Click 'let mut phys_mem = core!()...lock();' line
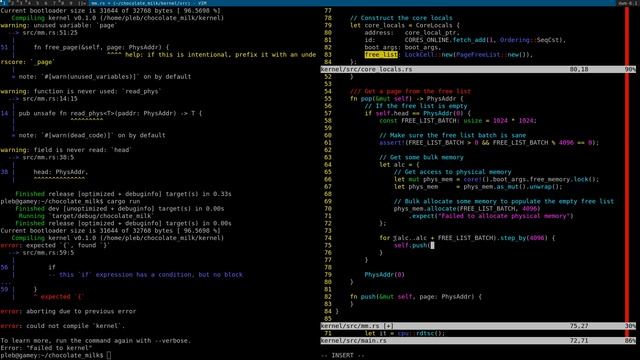 tap(497, 180)
